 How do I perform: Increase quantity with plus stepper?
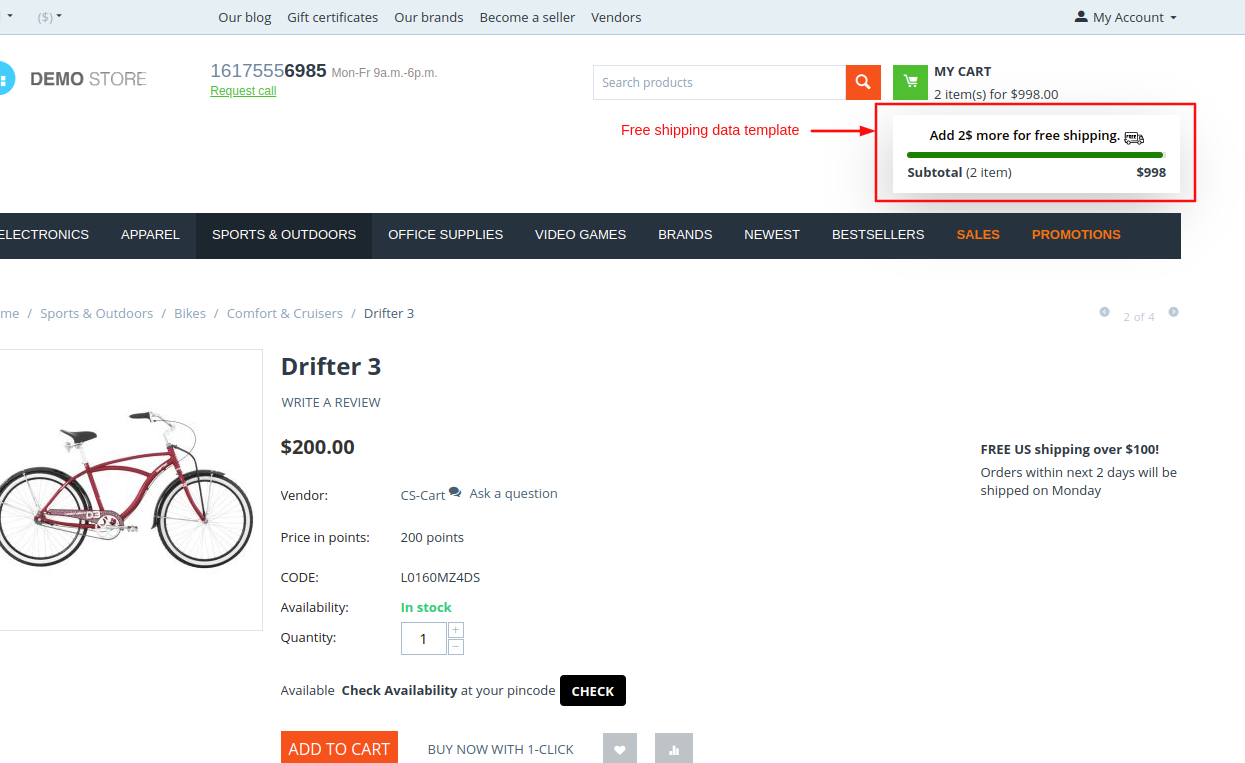[456, 630]
